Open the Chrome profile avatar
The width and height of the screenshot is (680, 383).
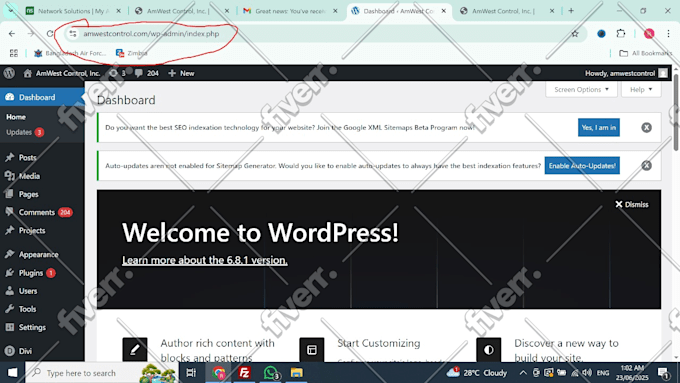649,33
